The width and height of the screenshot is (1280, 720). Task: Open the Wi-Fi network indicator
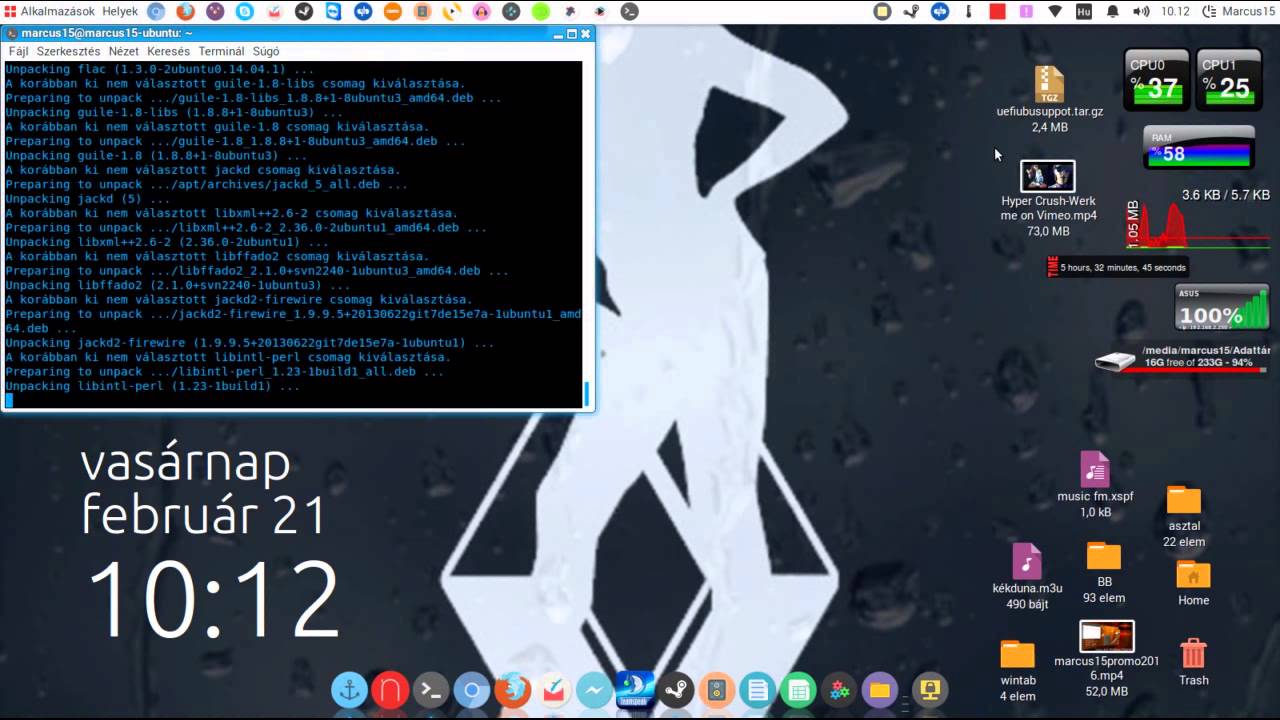1055,12
